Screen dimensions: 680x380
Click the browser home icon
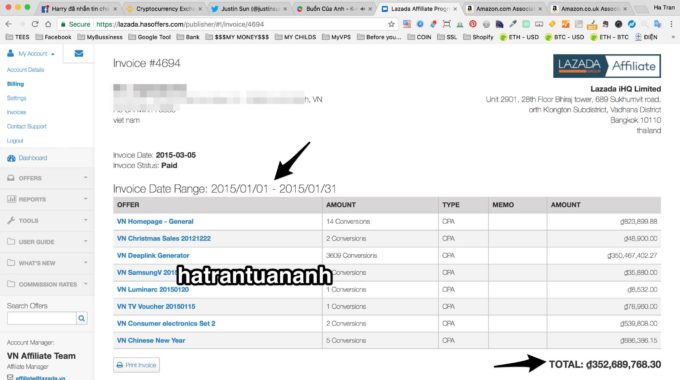(x=48, y=24)
